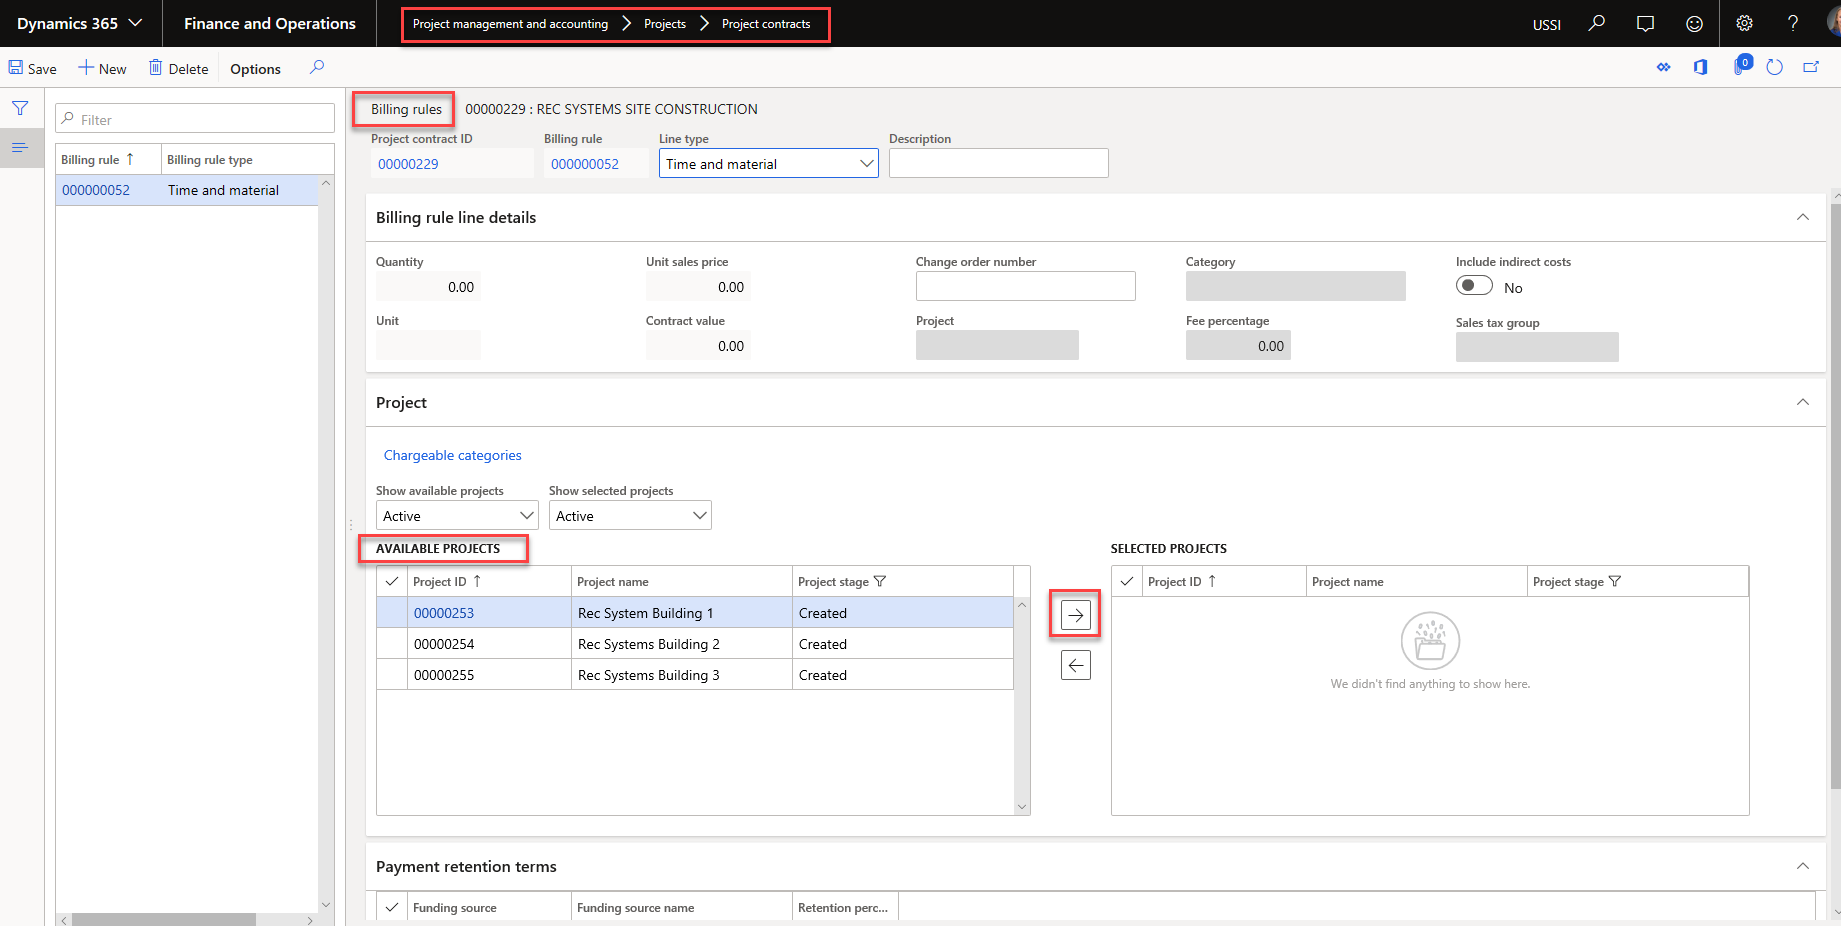Click the refresh page icon
The width and height of the screenshot is (1841, 926).
point(1774,67)
